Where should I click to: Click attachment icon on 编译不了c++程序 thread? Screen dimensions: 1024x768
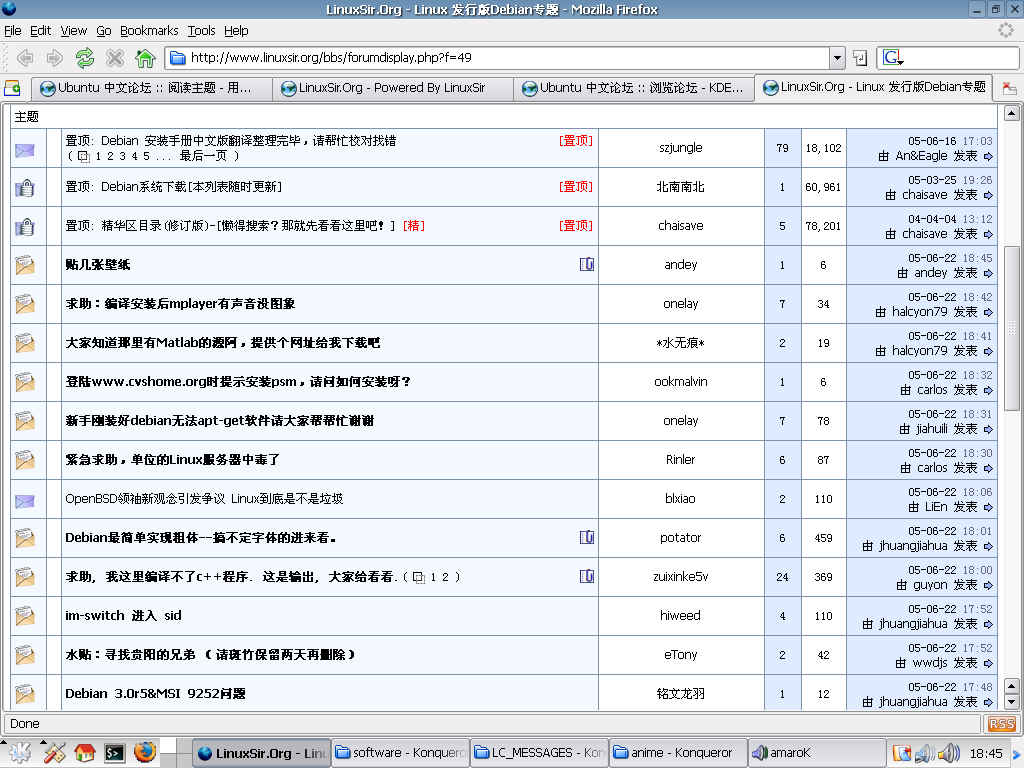coord(586,576)
